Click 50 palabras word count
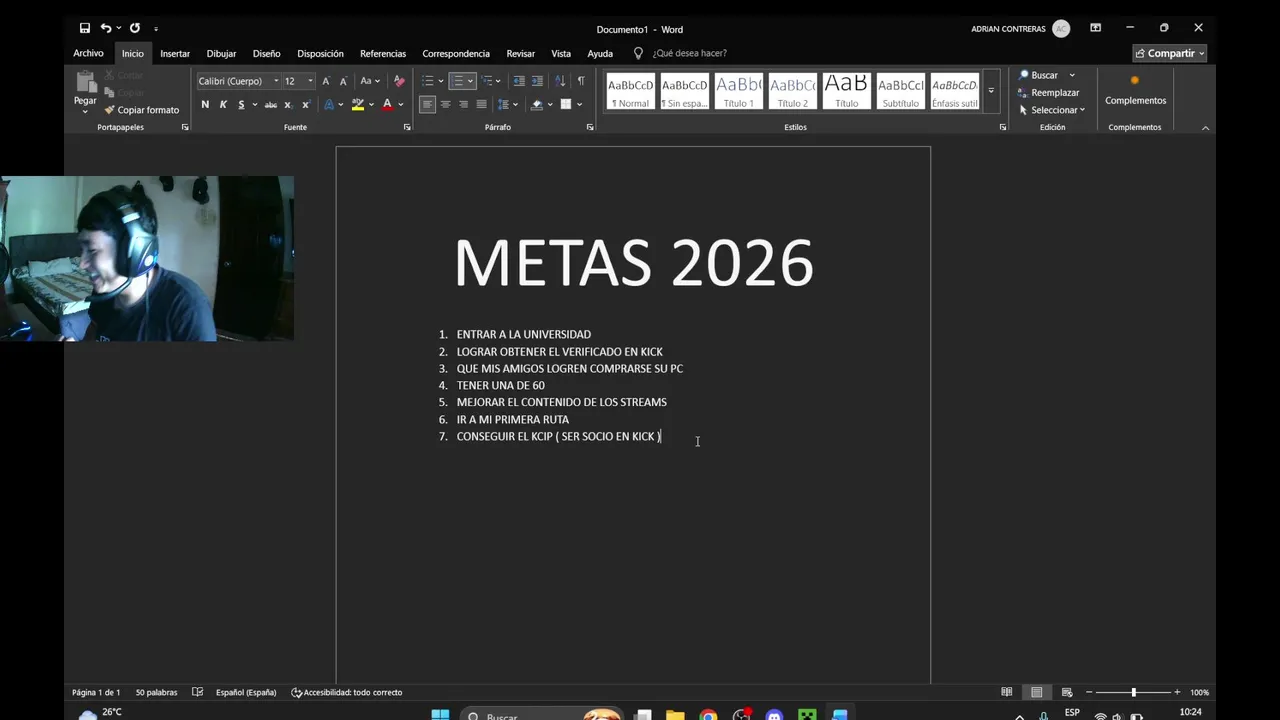The height and width of the screenshot is (720, 1280). (x=156, y=692)
